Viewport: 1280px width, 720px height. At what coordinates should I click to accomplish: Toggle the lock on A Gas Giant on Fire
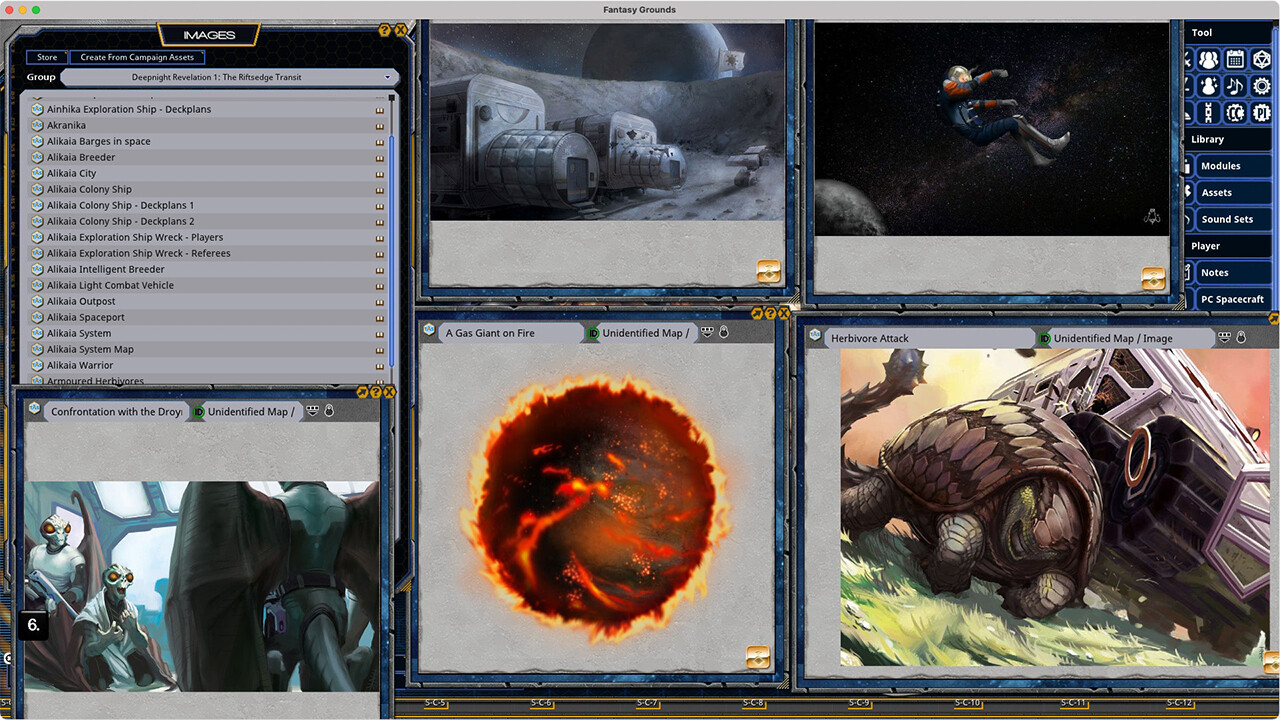[723, 332]
